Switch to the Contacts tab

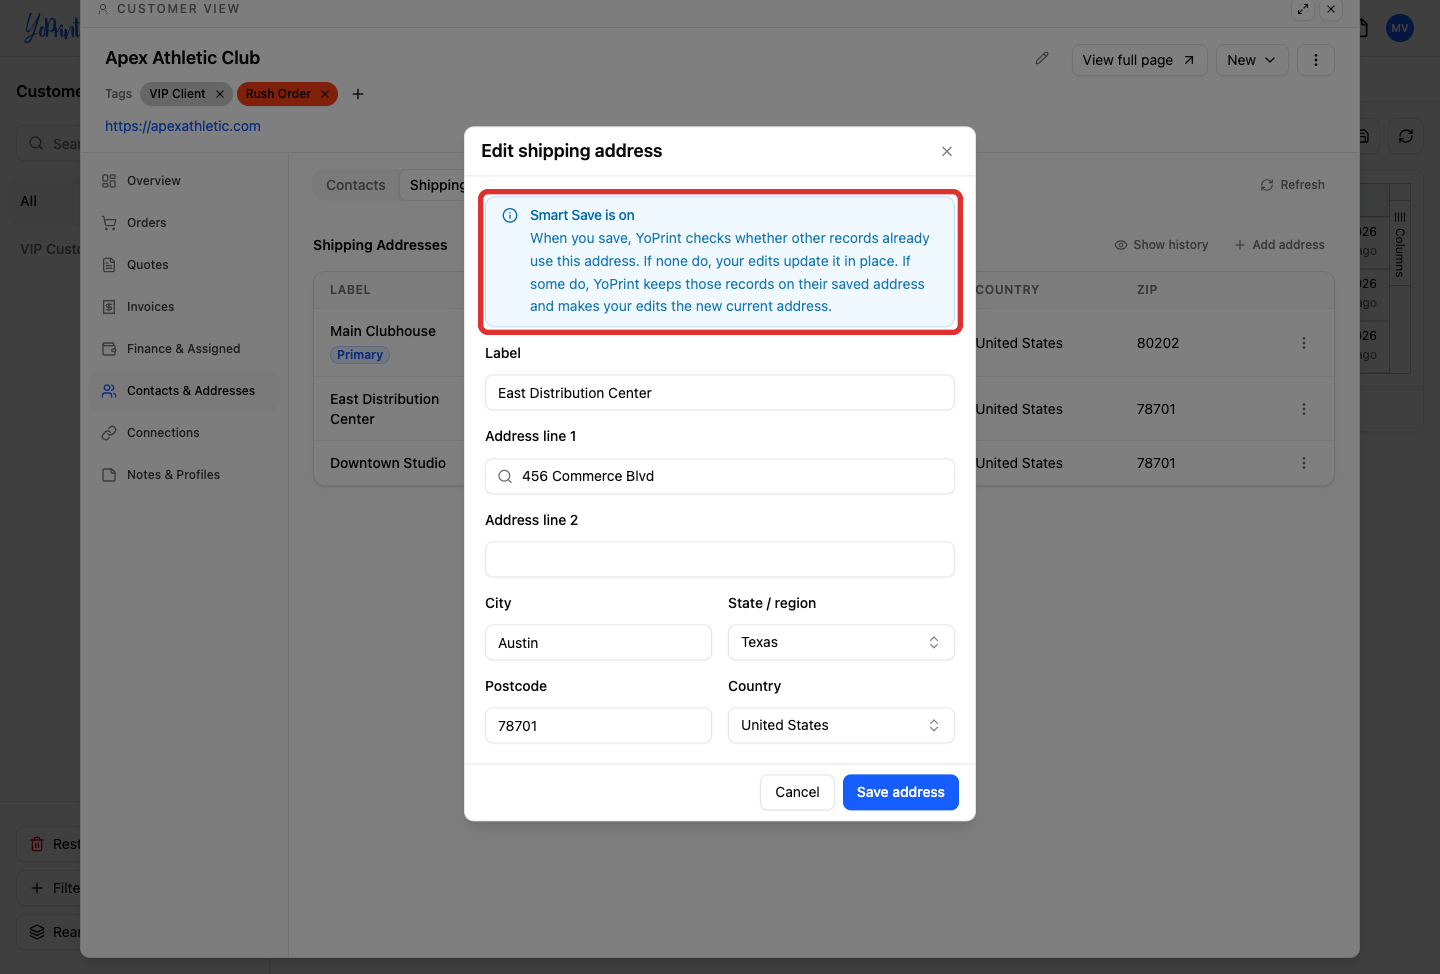(x=356, y=185)
